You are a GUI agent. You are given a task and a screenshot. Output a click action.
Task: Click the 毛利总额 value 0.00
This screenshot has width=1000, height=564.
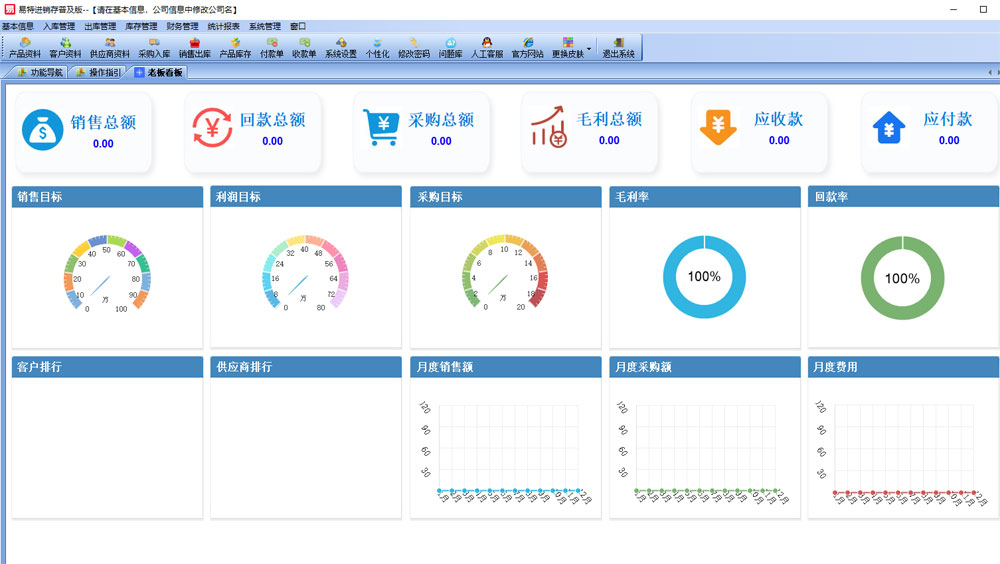tap(609, 140)
